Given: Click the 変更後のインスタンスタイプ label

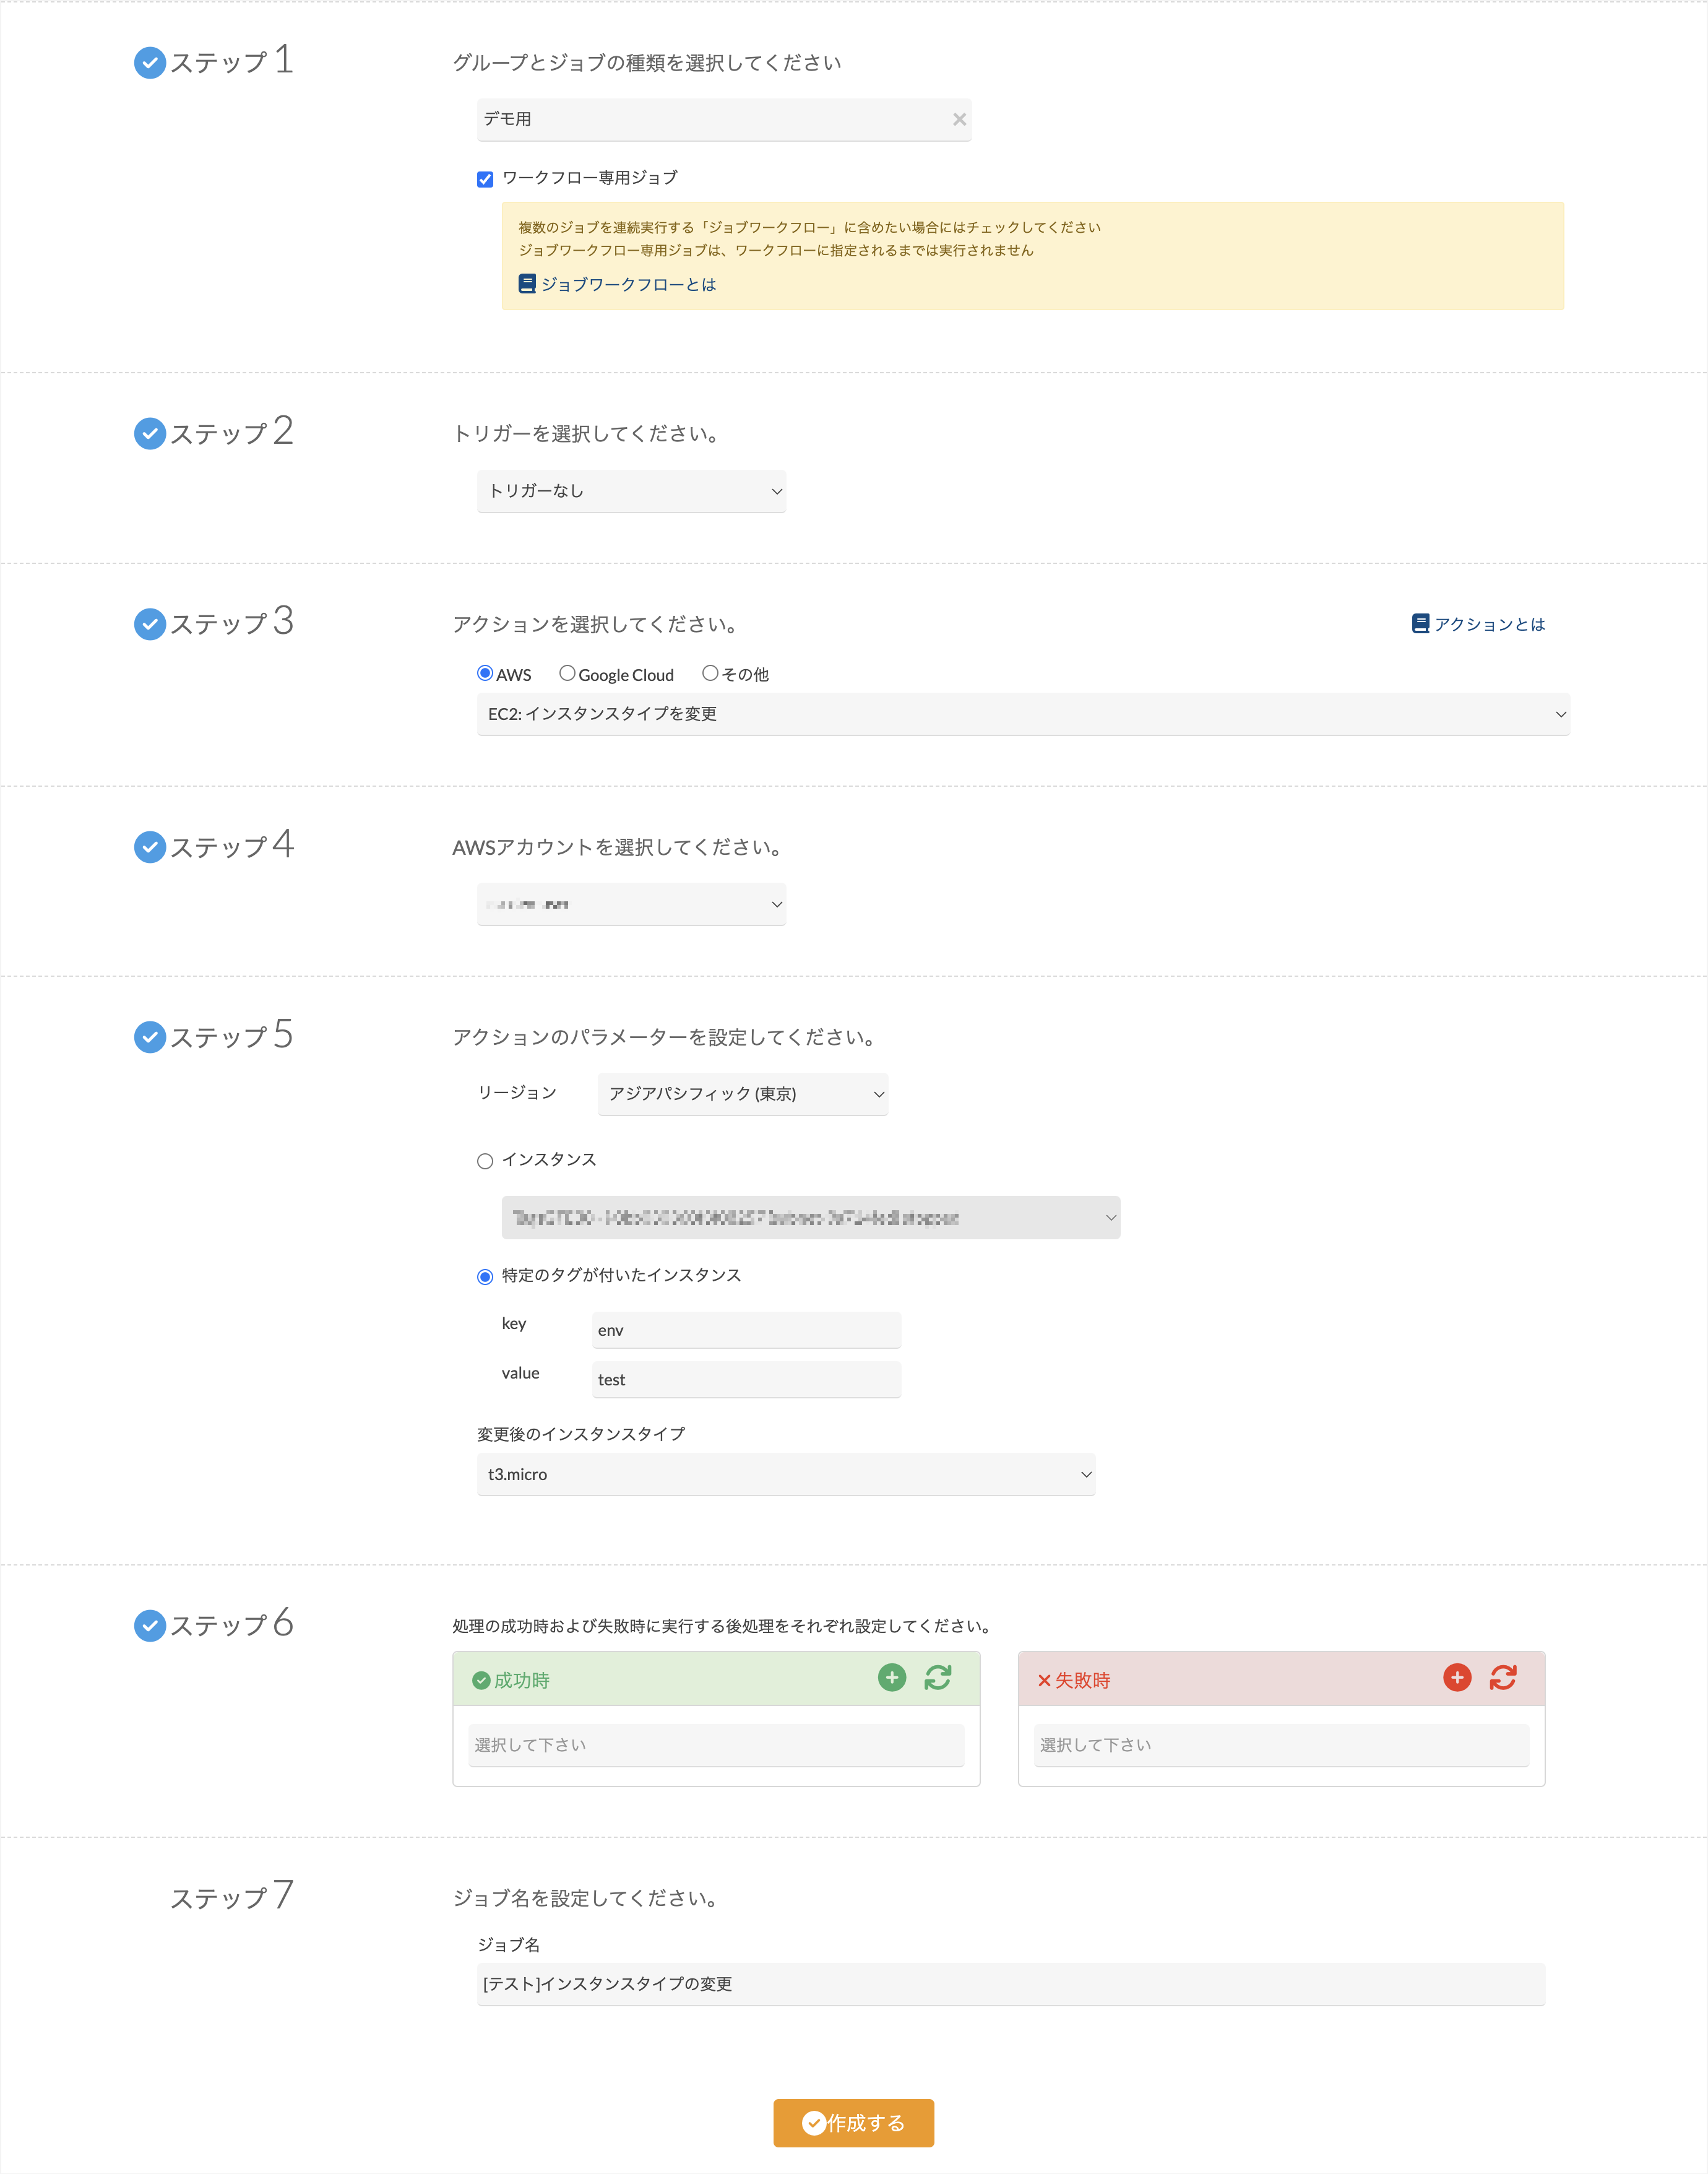Looking at the screenshot, I should click(581, 1434).
